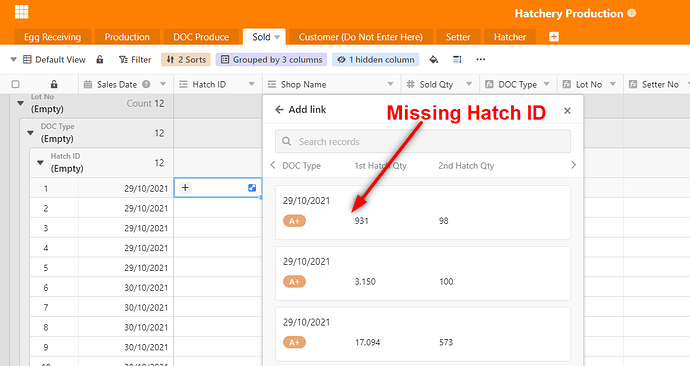Click the 2nd Hatch Qty value 573
The image size is (690, 366).
[x=446, y=342]
